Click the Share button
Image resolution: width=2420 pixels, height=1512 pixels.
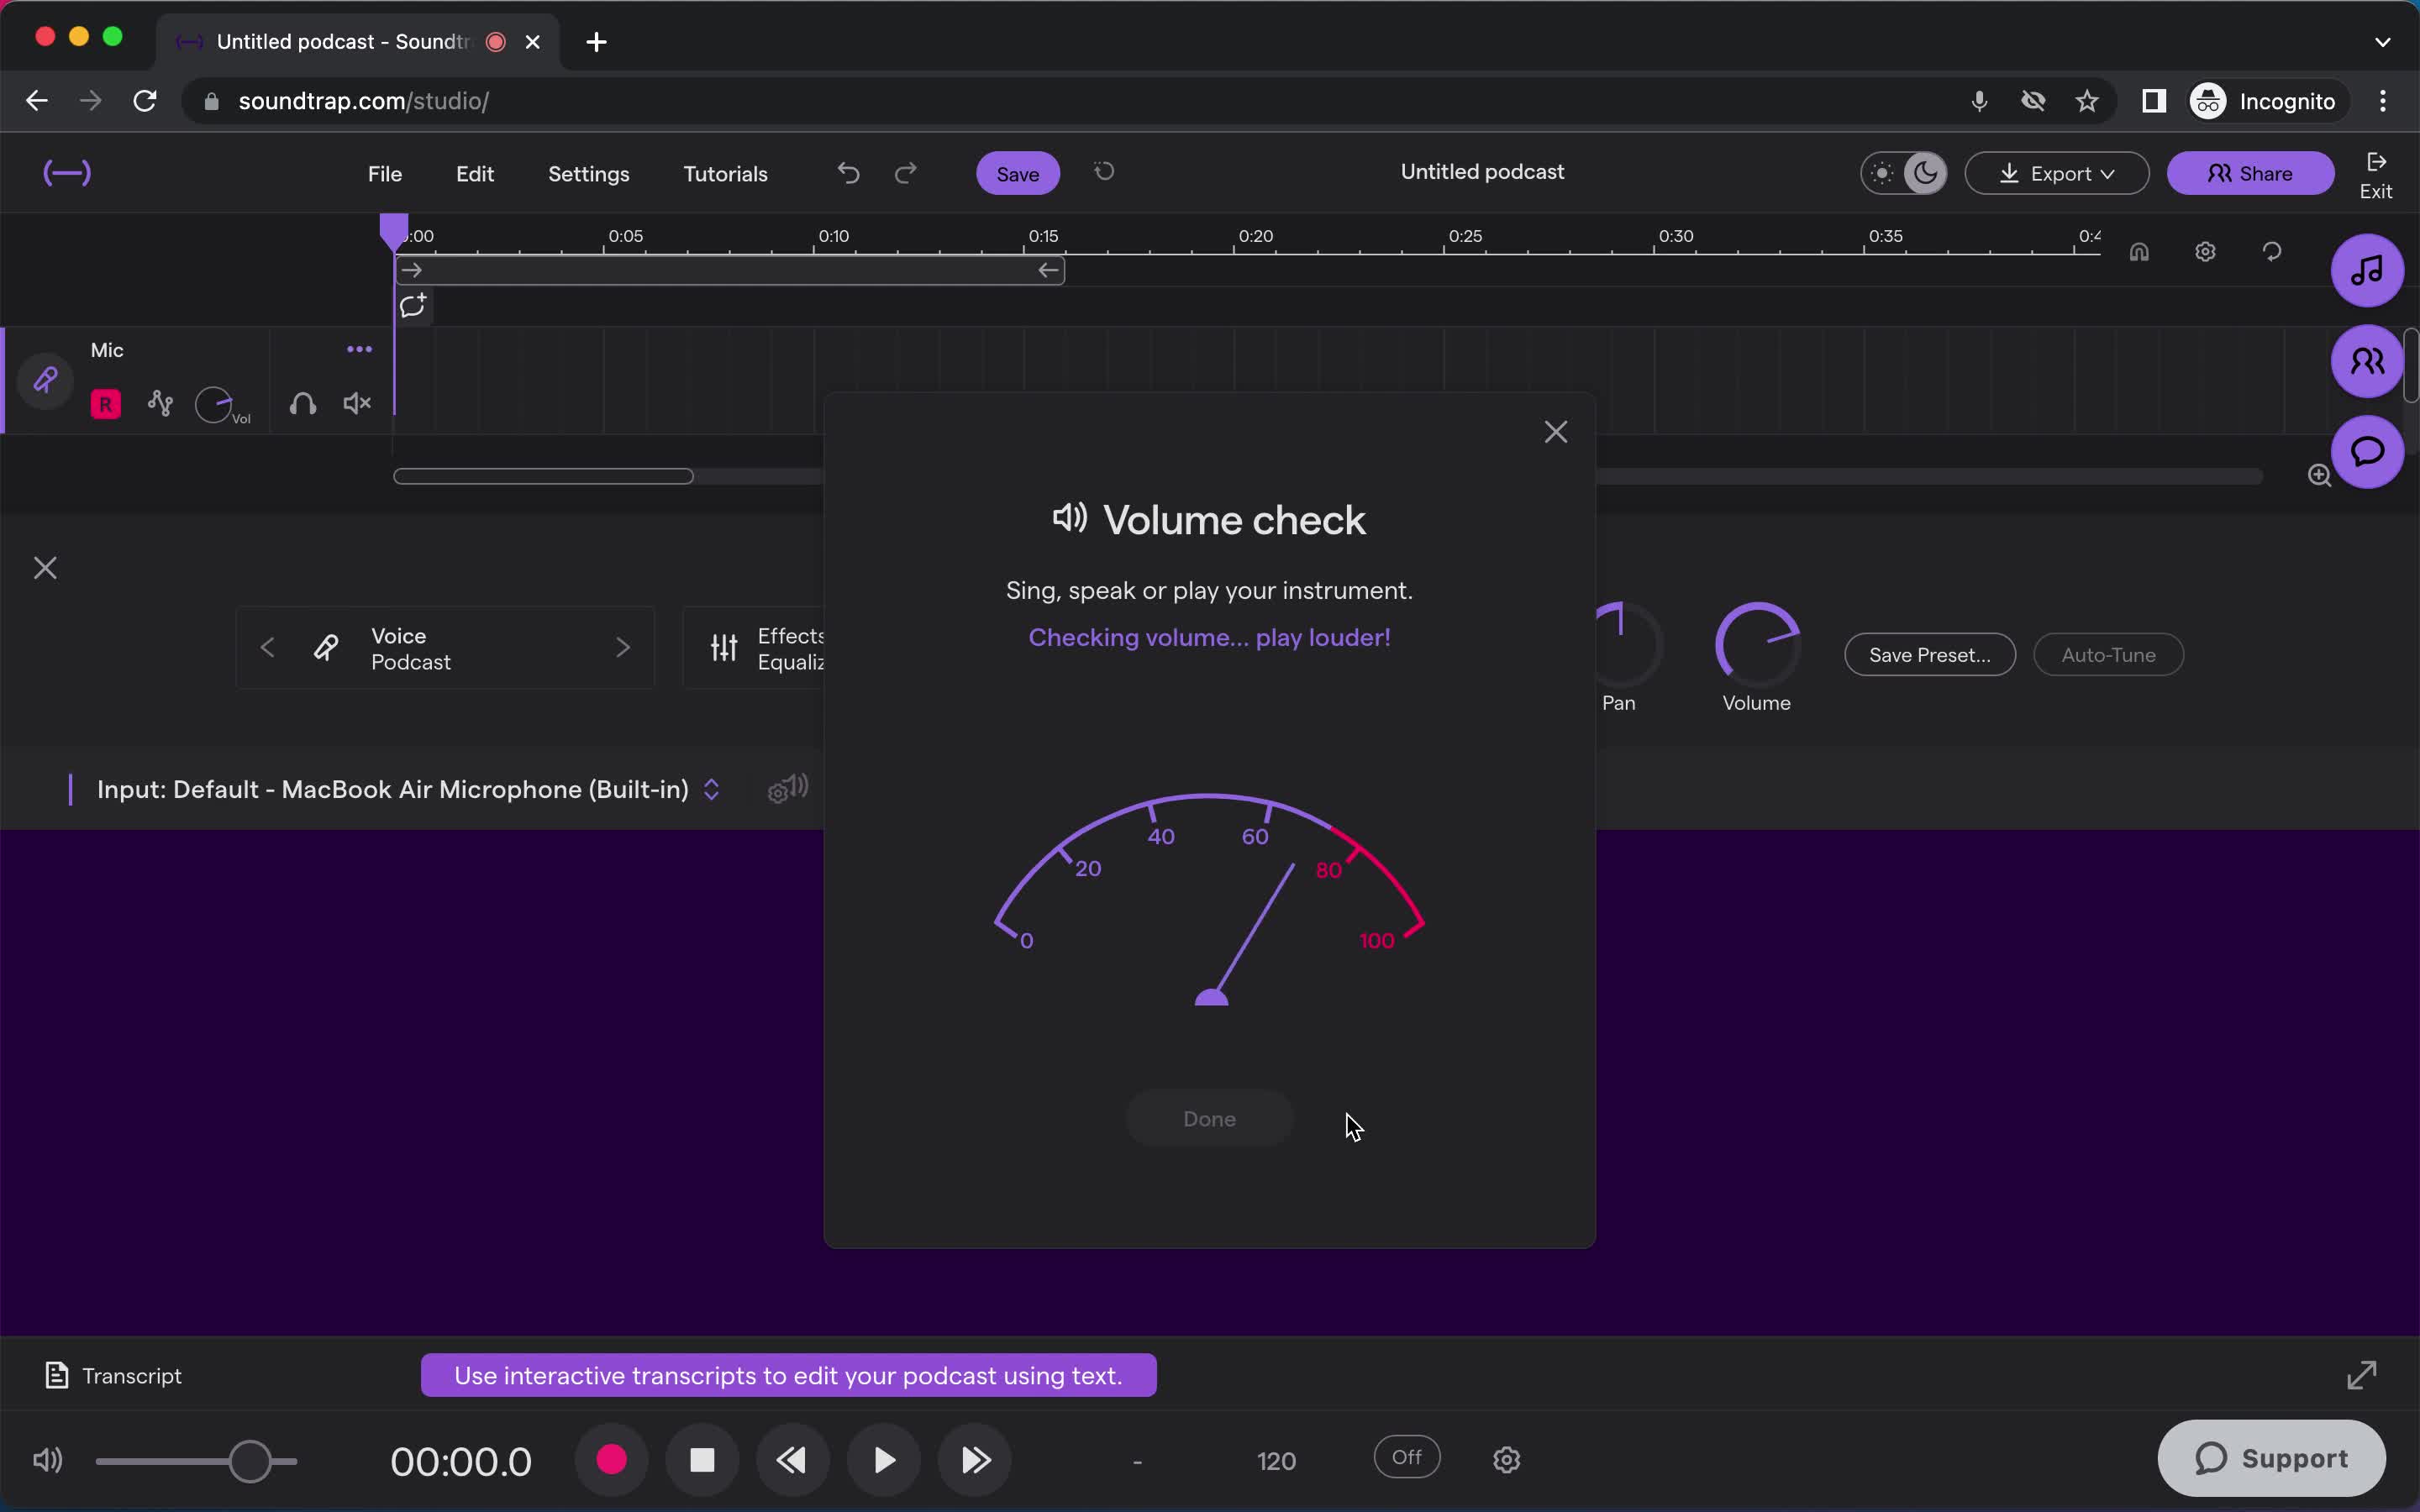pyautogui.click(x=2250, y=173)
